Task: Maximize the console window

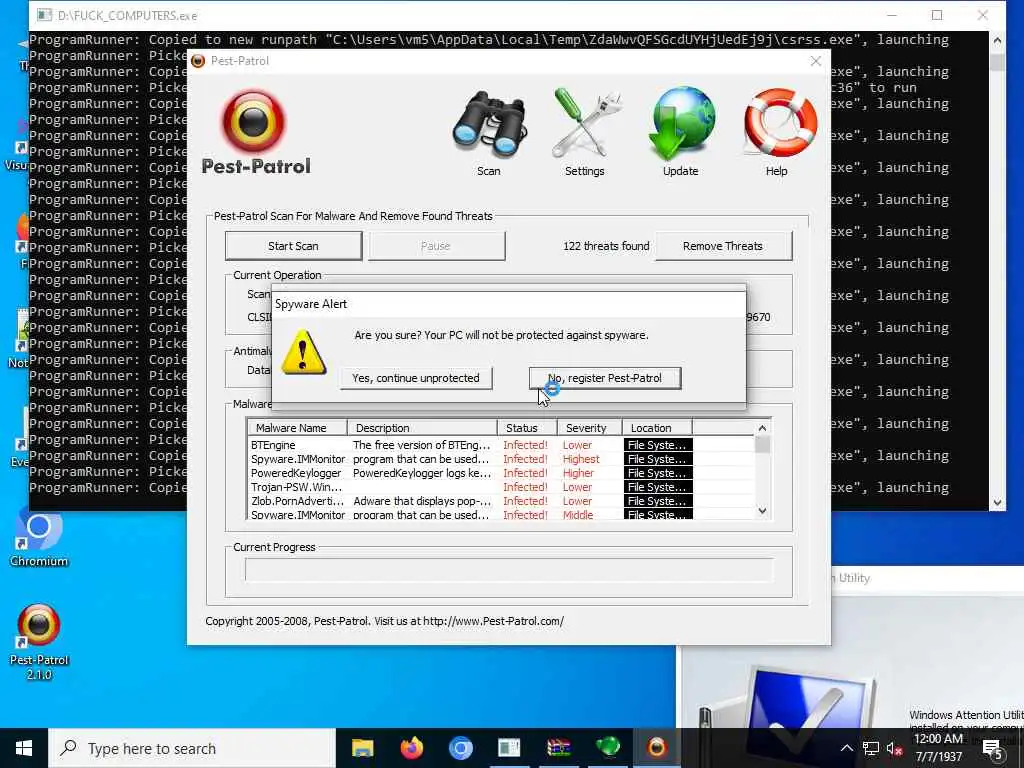Action: 937,15
